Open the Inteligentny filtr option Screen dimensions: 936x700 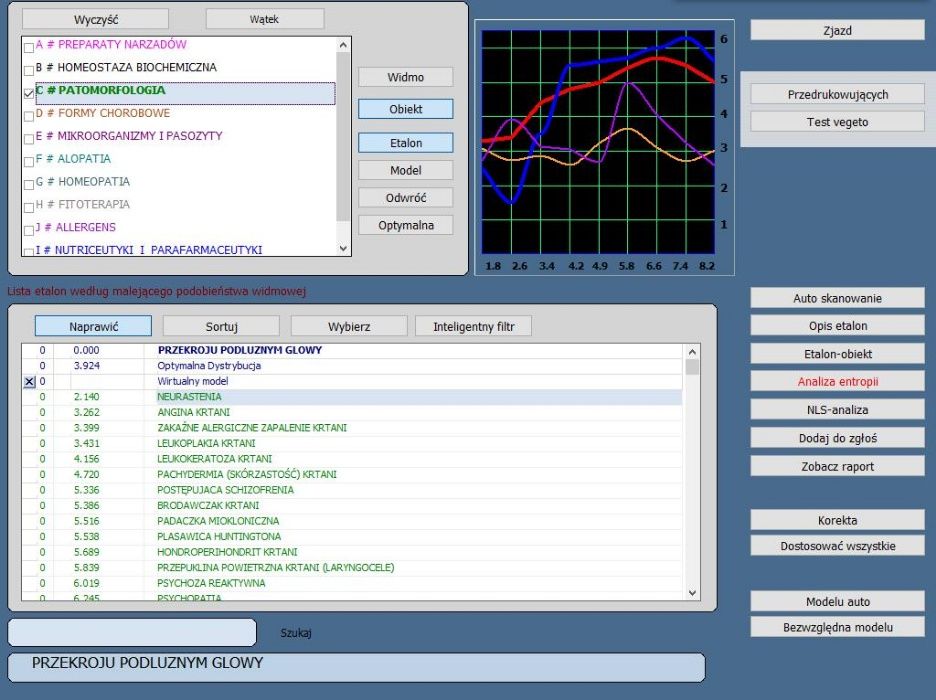pos(475,326)
